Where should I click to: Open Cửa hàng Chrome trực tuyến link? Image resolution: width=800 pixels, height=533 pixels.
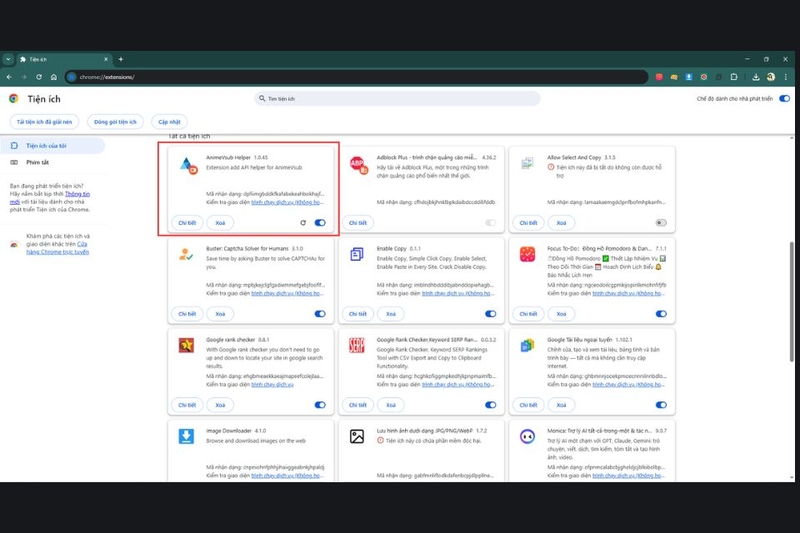[x=58, y=252]
